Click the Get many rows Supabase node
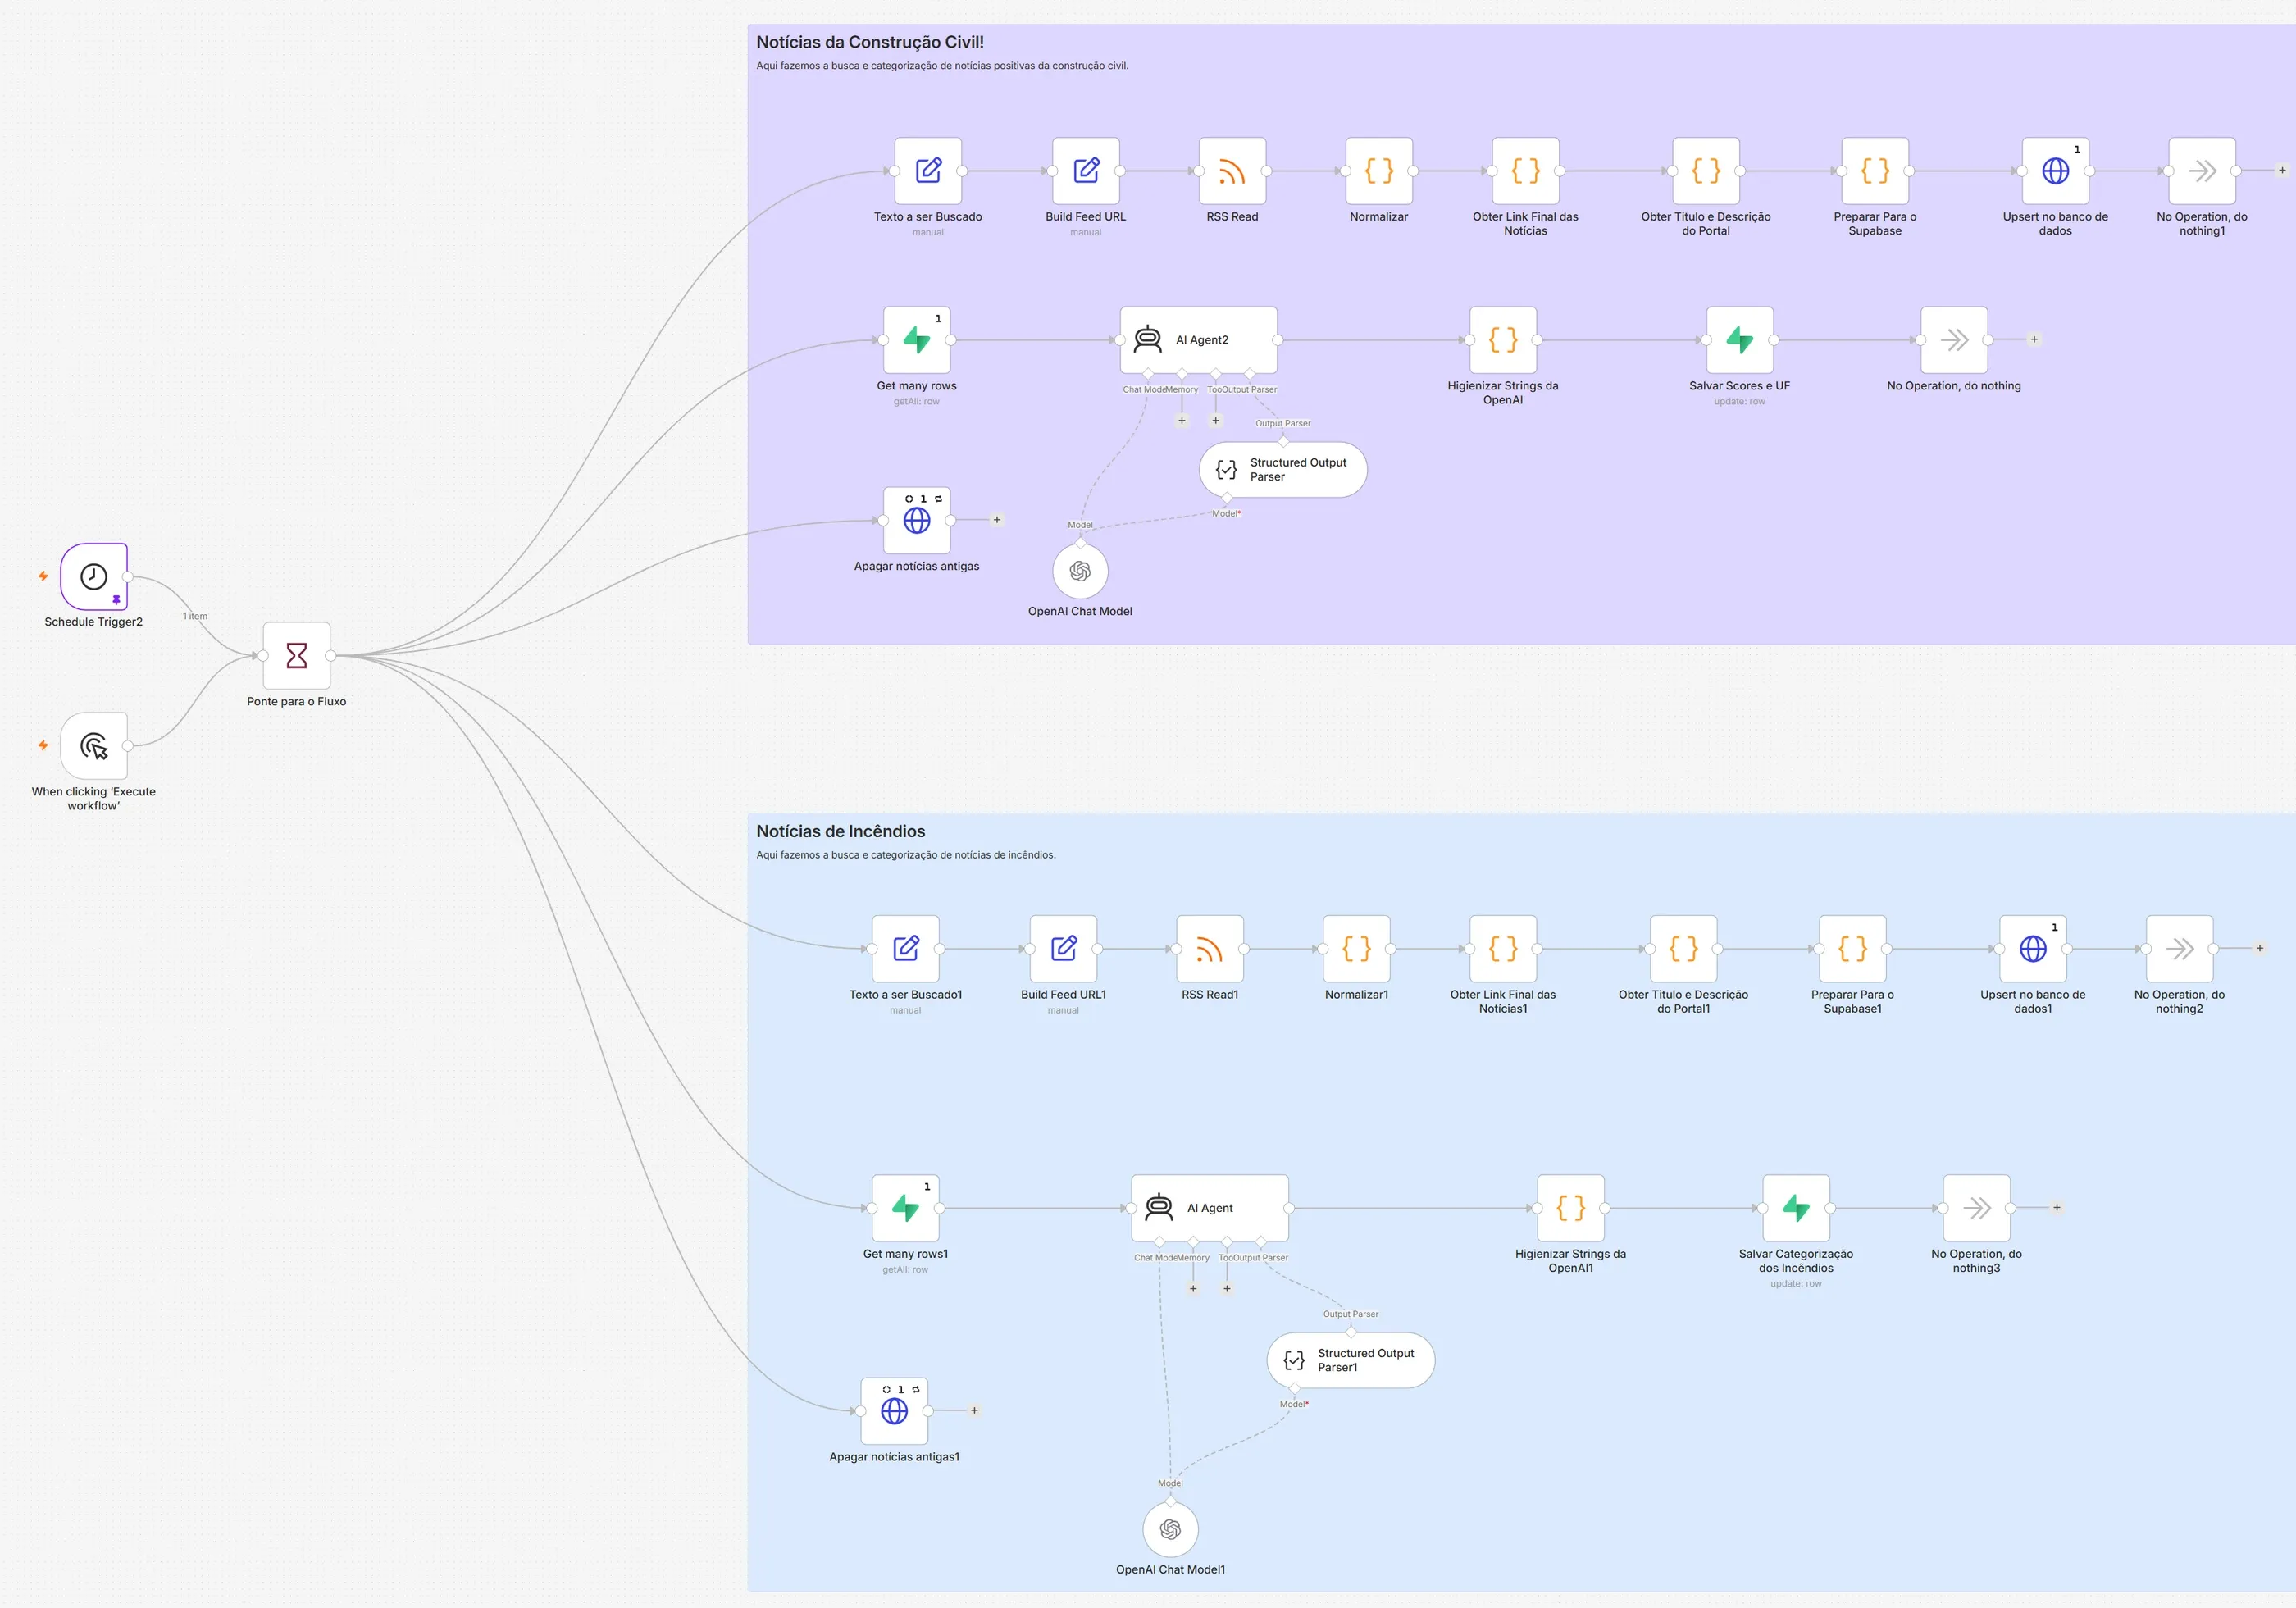This screenshot has width=2296, height=1608. [917, 340]
